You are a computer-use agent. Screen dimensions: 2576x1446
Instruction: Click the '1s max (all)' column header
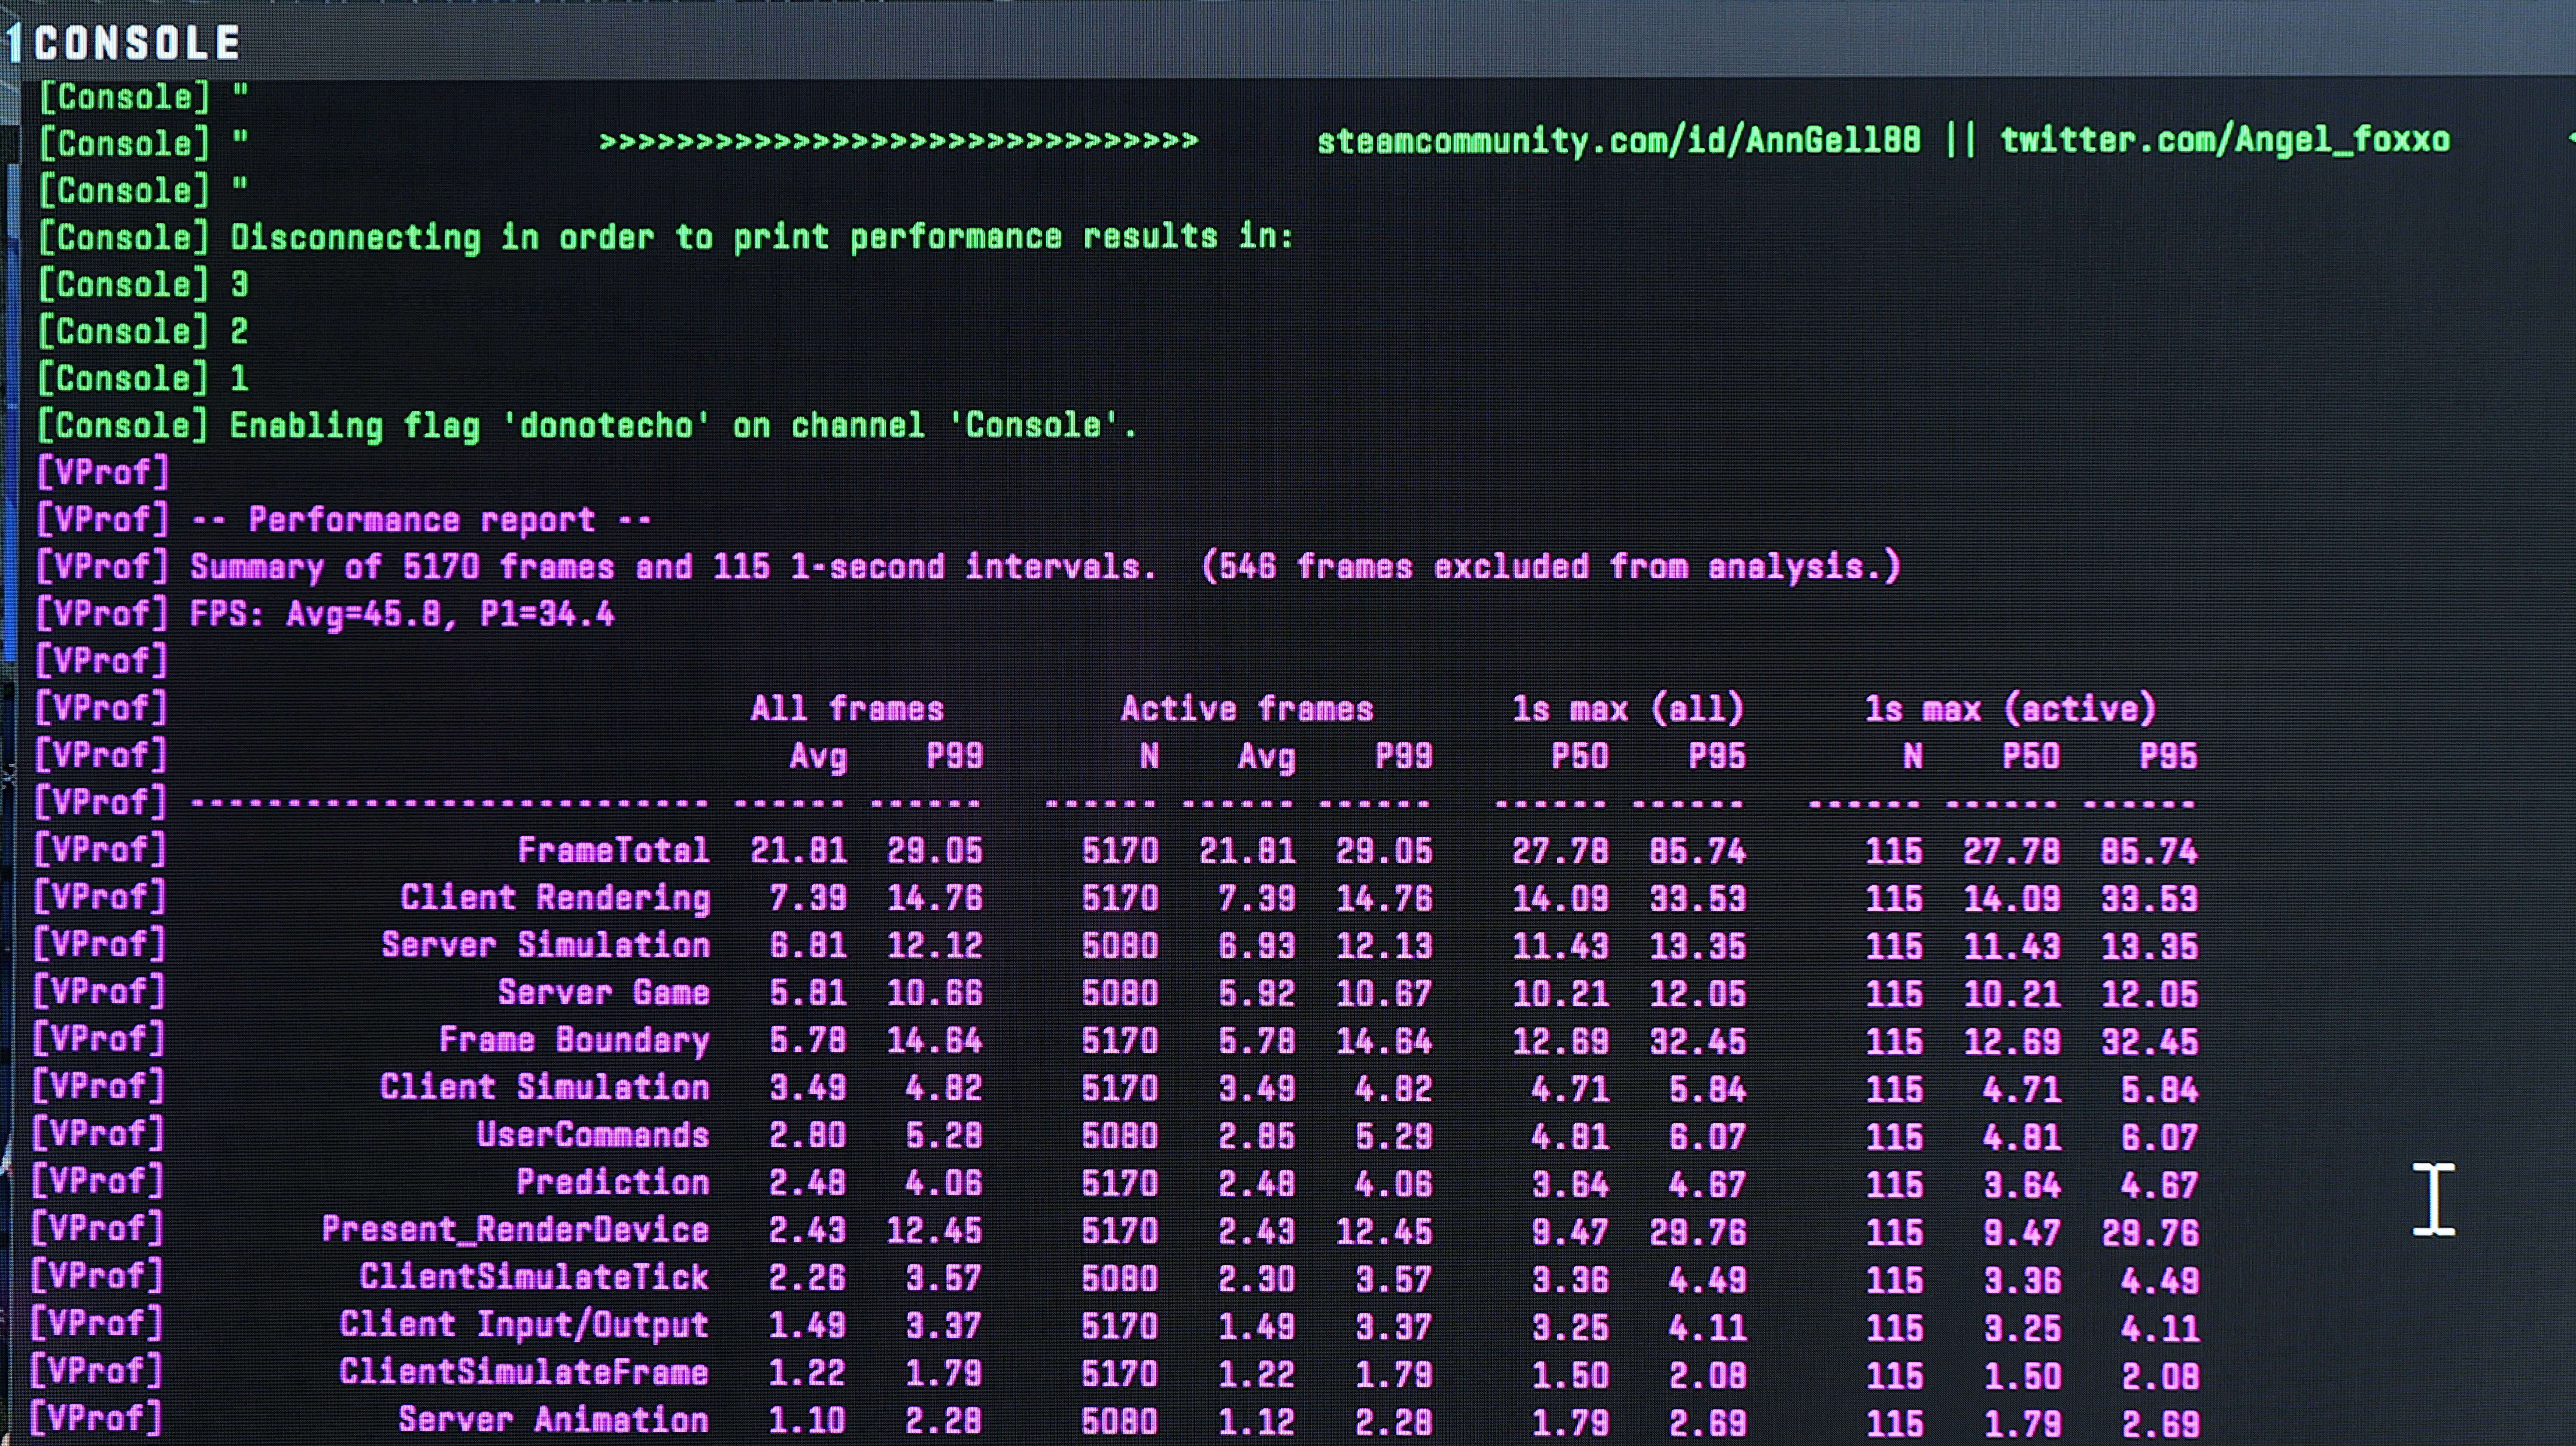pos(1627,709)
